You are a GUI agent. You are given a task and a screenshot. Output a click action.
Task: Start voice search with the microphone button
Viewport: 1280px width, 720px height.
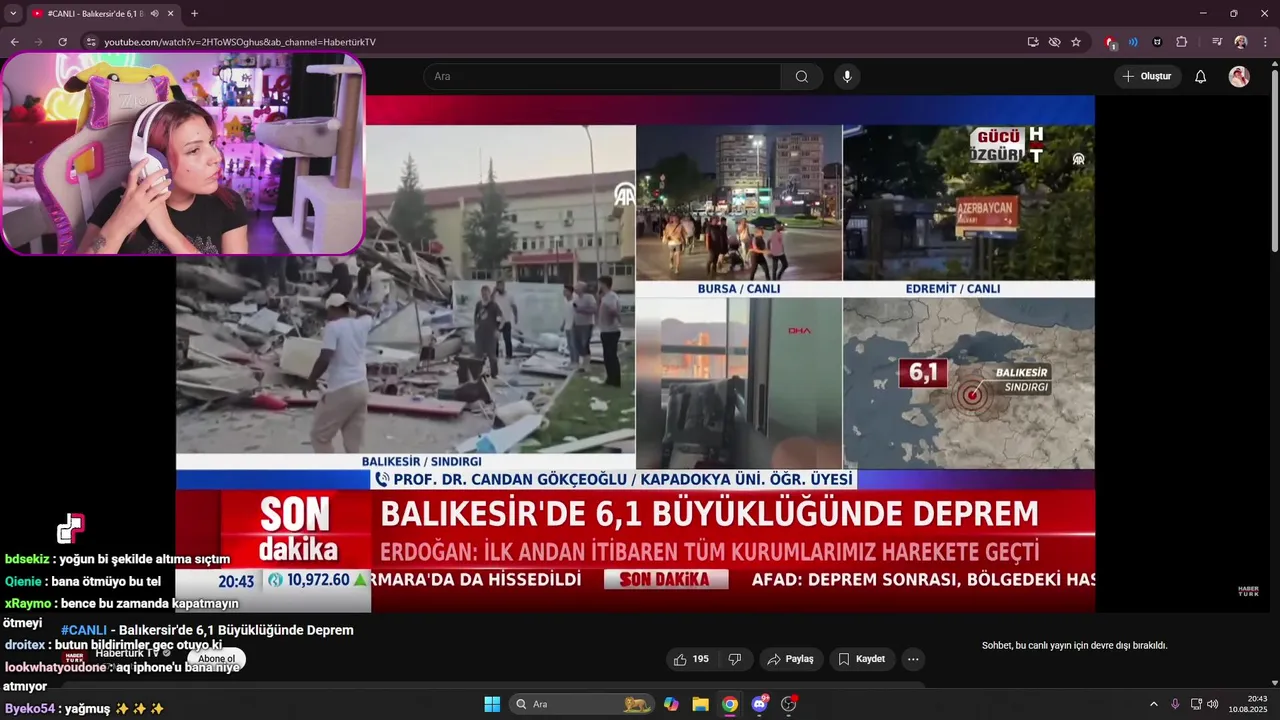tap(847, 76)
